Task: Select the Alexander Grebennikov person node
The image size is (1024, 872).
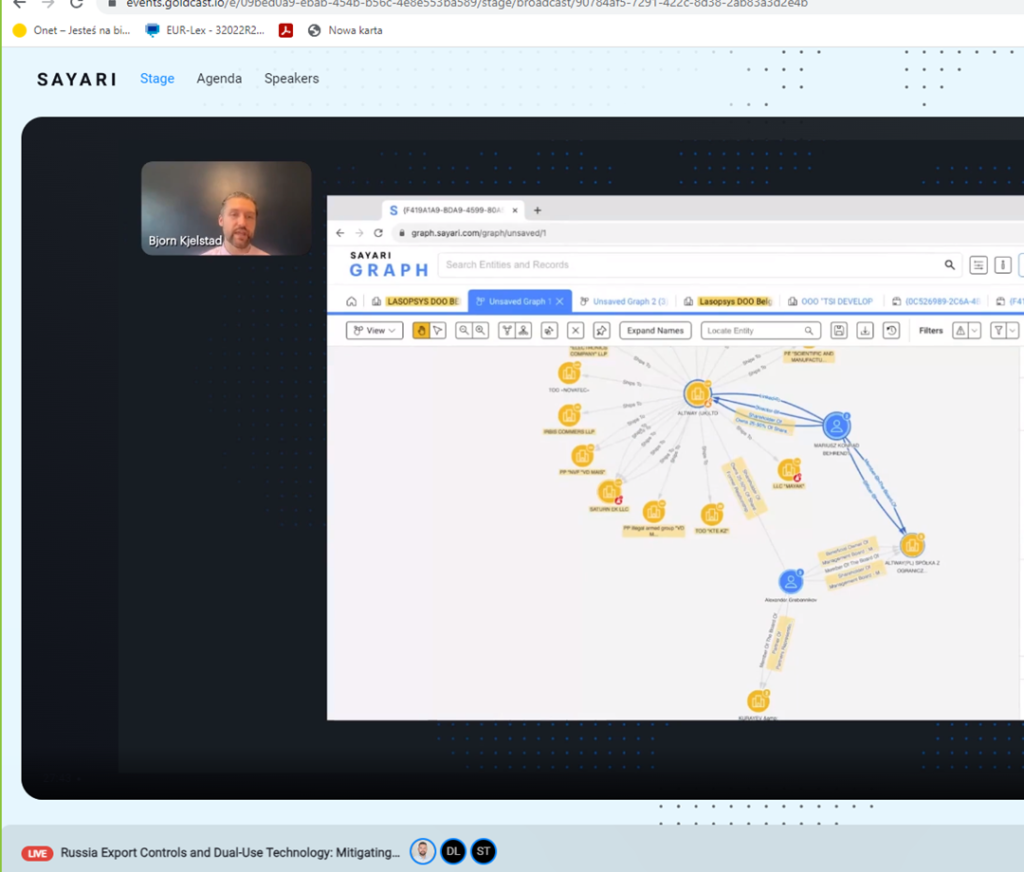Action: [790, 581]
